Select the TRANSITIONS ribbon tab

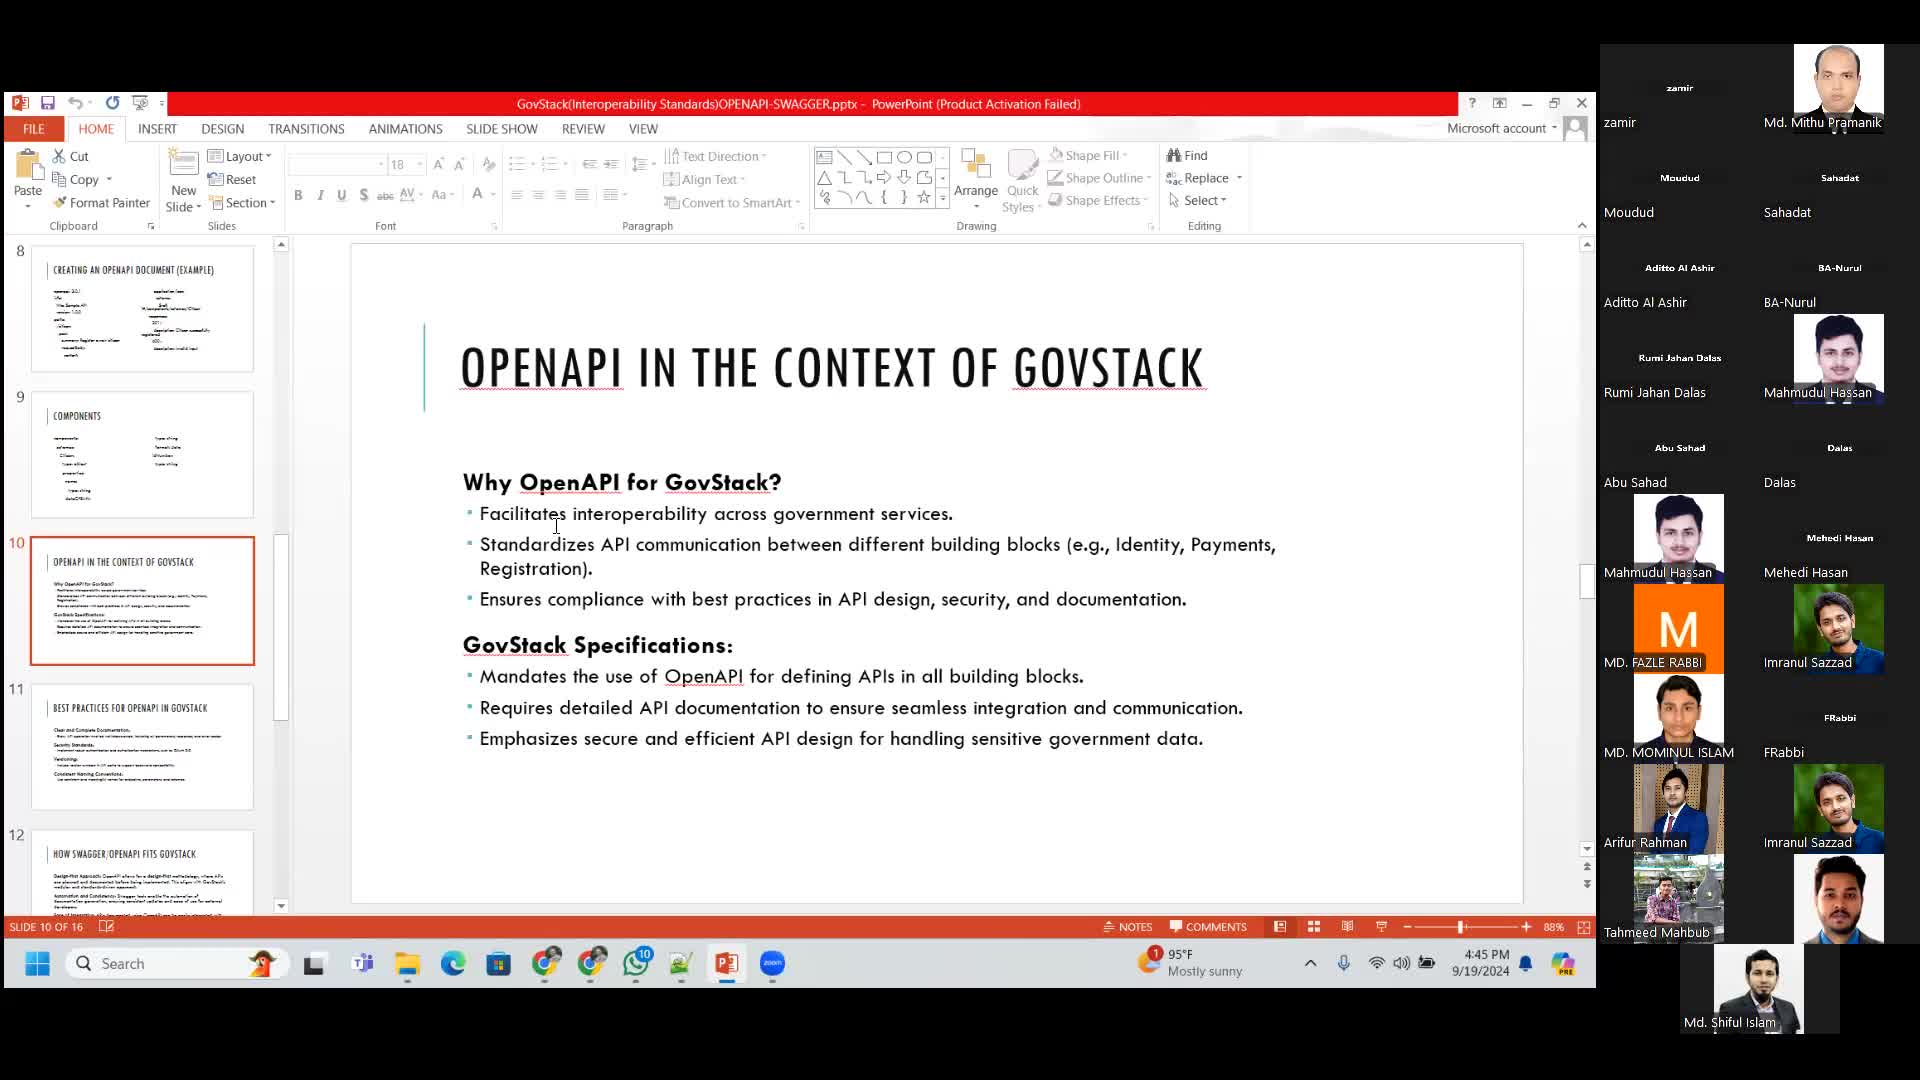[305, 128]
